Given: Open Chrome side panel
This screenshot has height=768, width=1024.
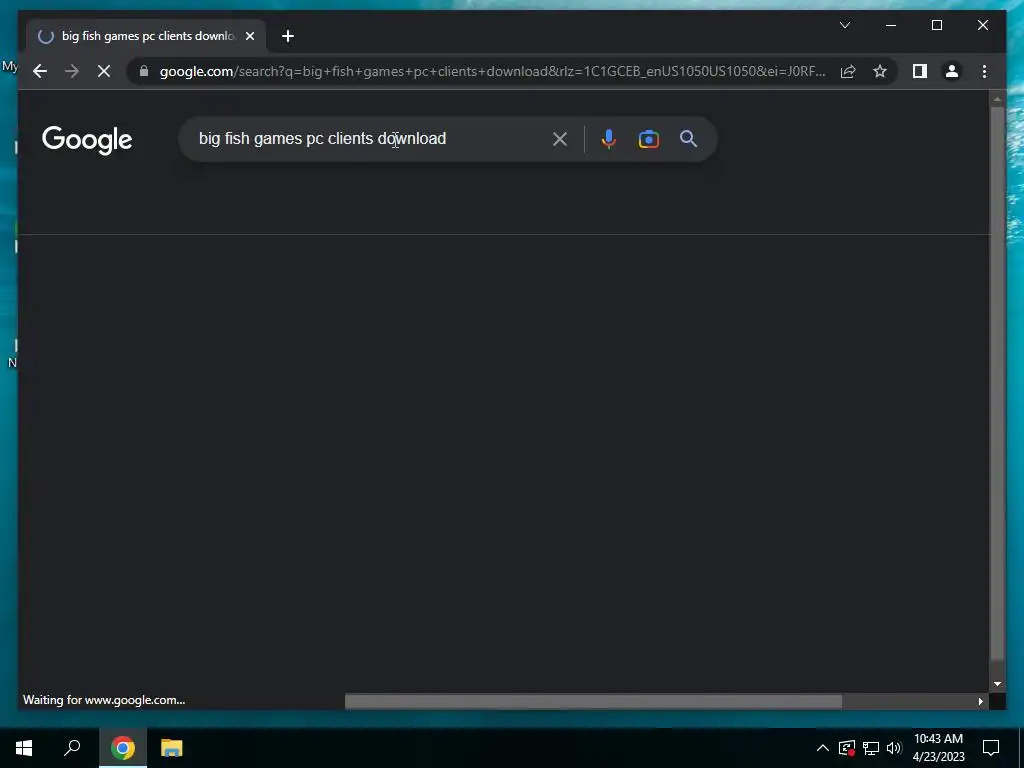Looking at the screenshot, I should (920, 71).
